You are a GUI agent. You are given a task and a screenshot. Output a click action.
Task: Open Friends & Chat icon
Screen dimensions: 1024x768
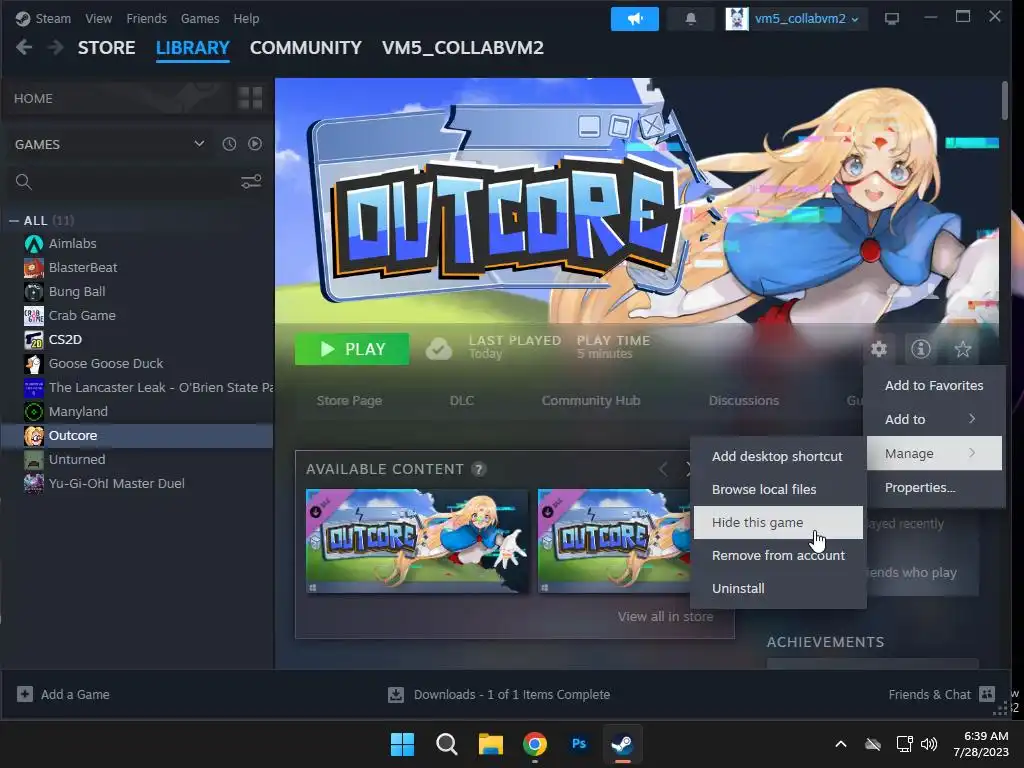[x=987, y=694]
